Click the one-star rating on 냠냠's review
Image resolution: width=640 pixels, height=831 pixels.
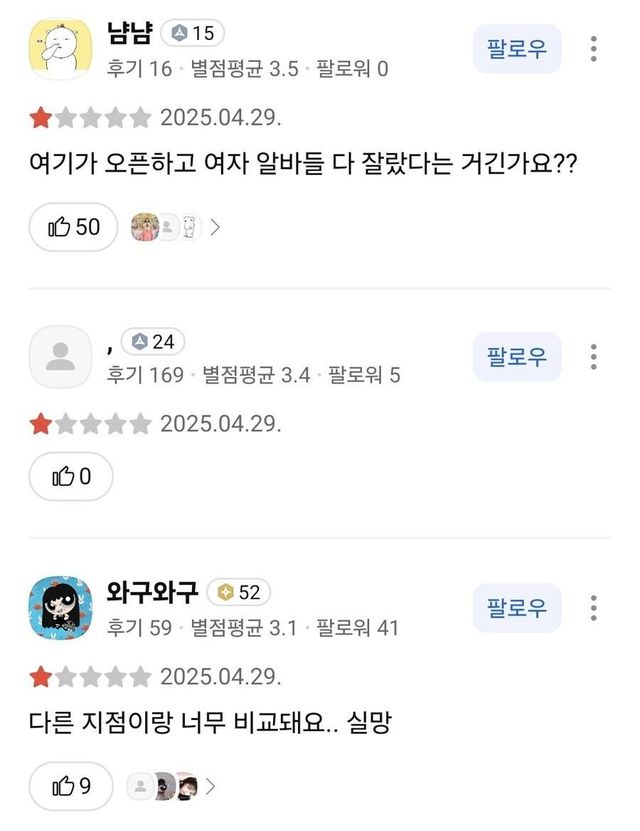click(x=41, y=118)
